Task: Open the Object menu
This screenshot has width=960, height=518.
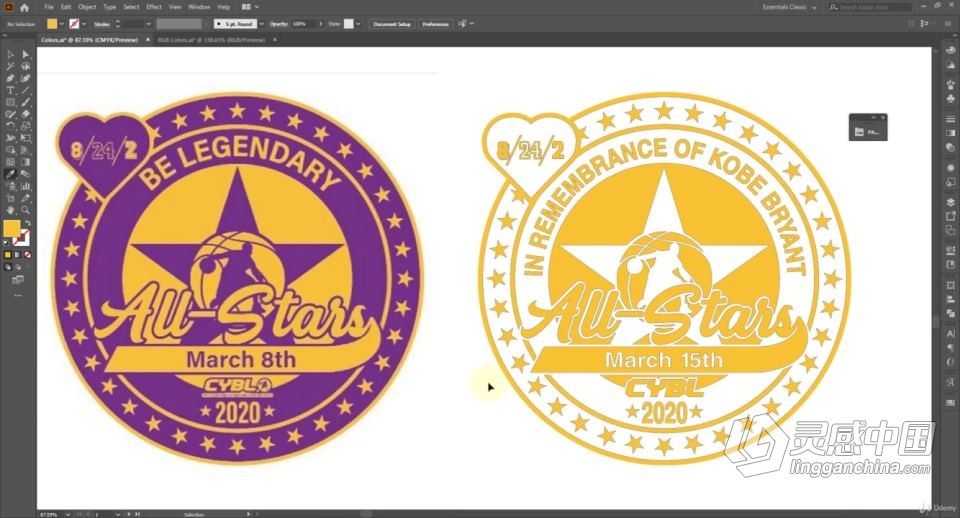Action: pos(87,7)
